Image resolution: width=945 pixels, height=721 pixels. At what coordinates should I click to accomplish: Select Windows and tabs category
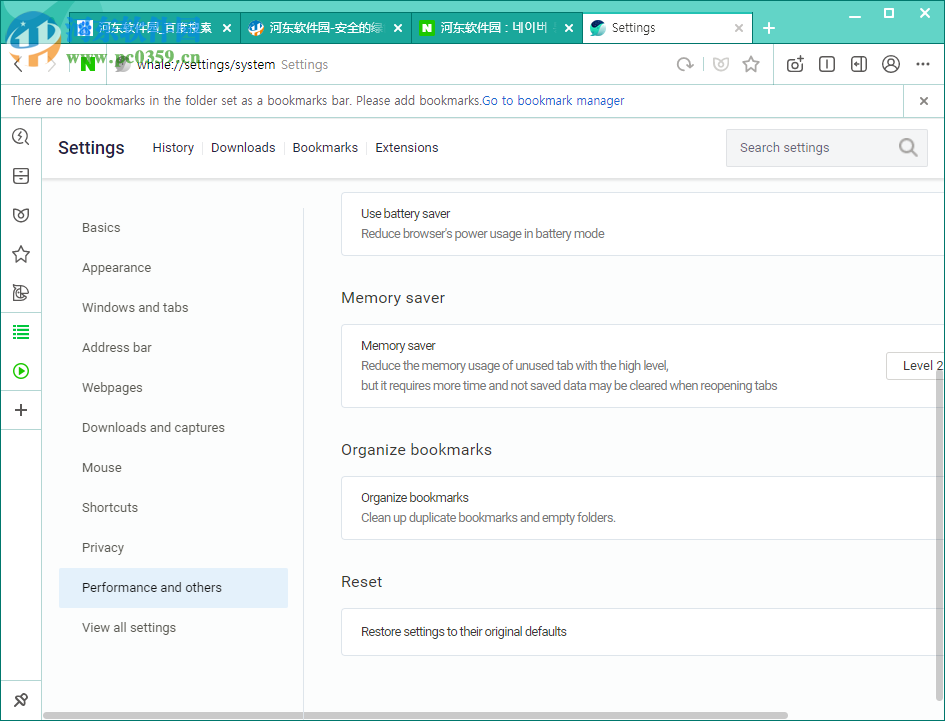click(x=174, y=307)
